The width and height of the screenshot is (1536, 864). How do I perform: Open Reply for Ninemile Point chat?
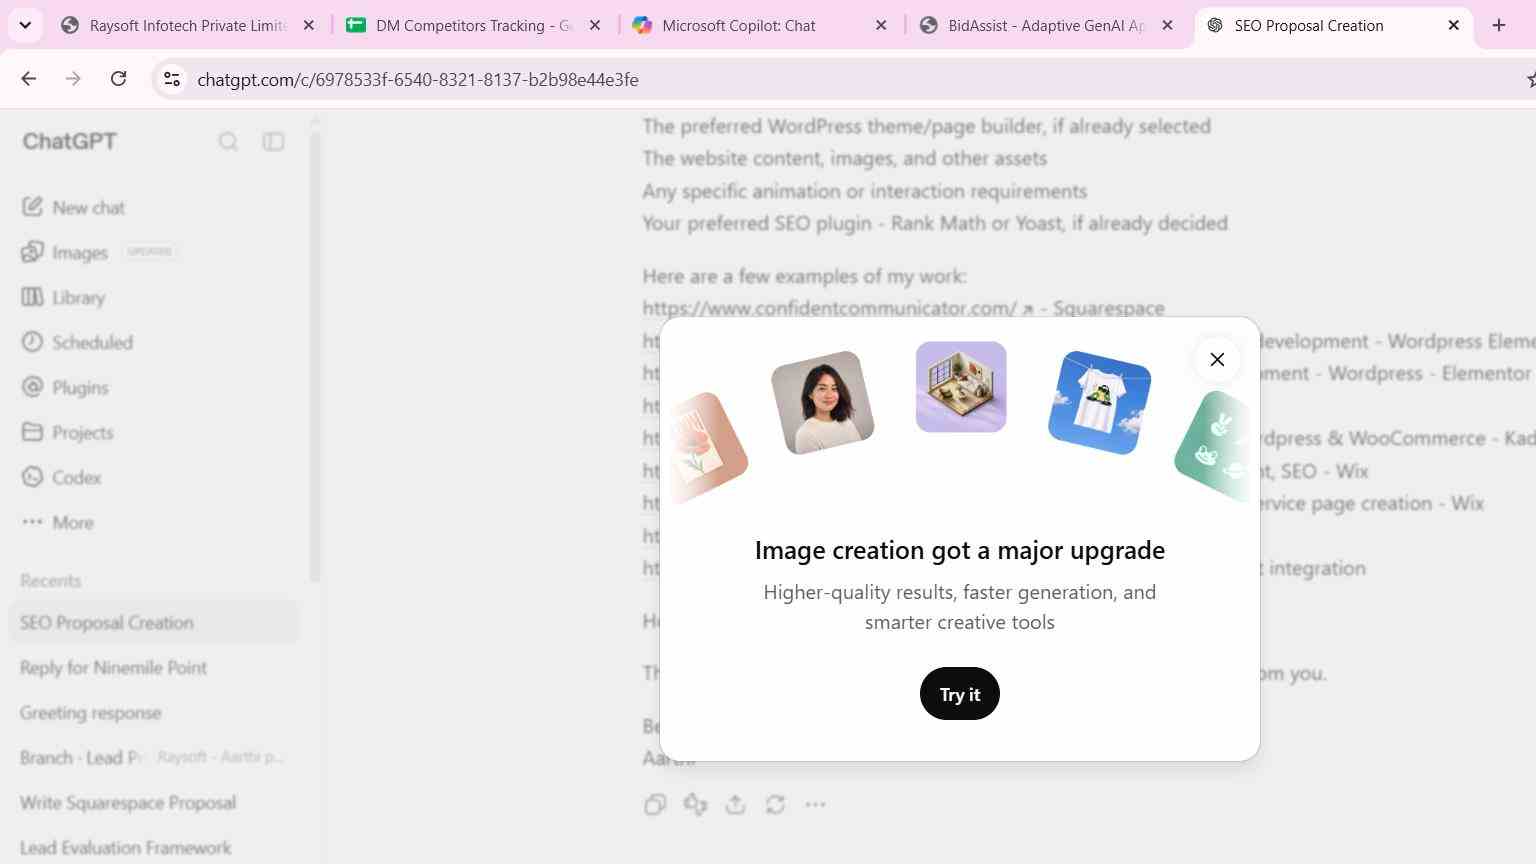click(x=113, y=668)
